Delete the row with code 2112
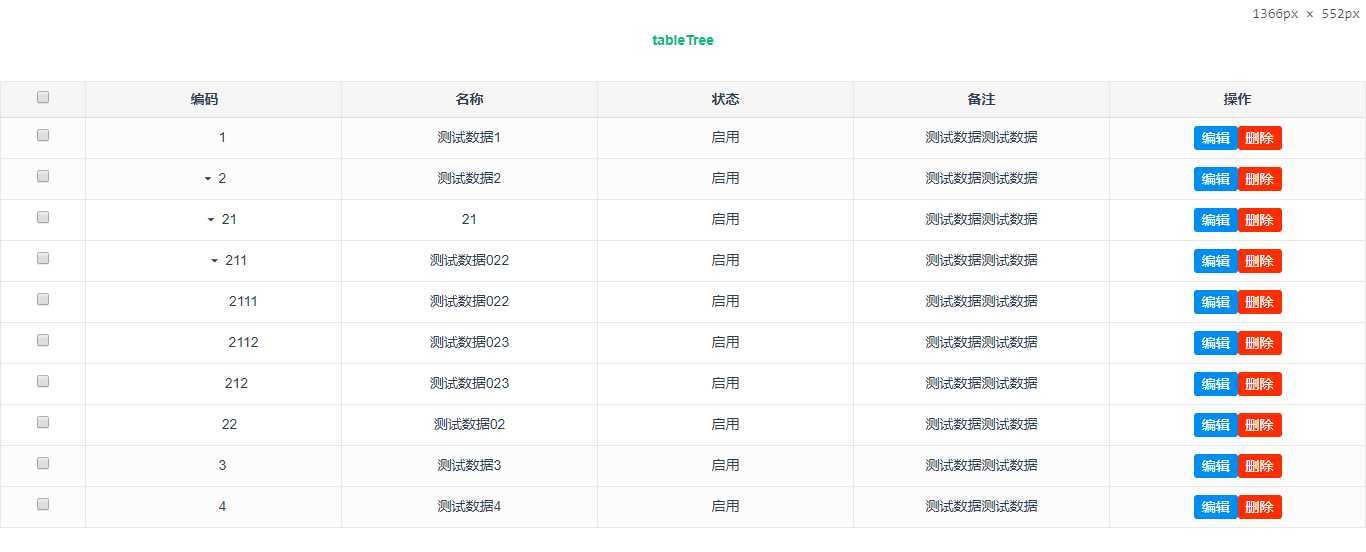1366x552 pixels. coord(1260,343)
